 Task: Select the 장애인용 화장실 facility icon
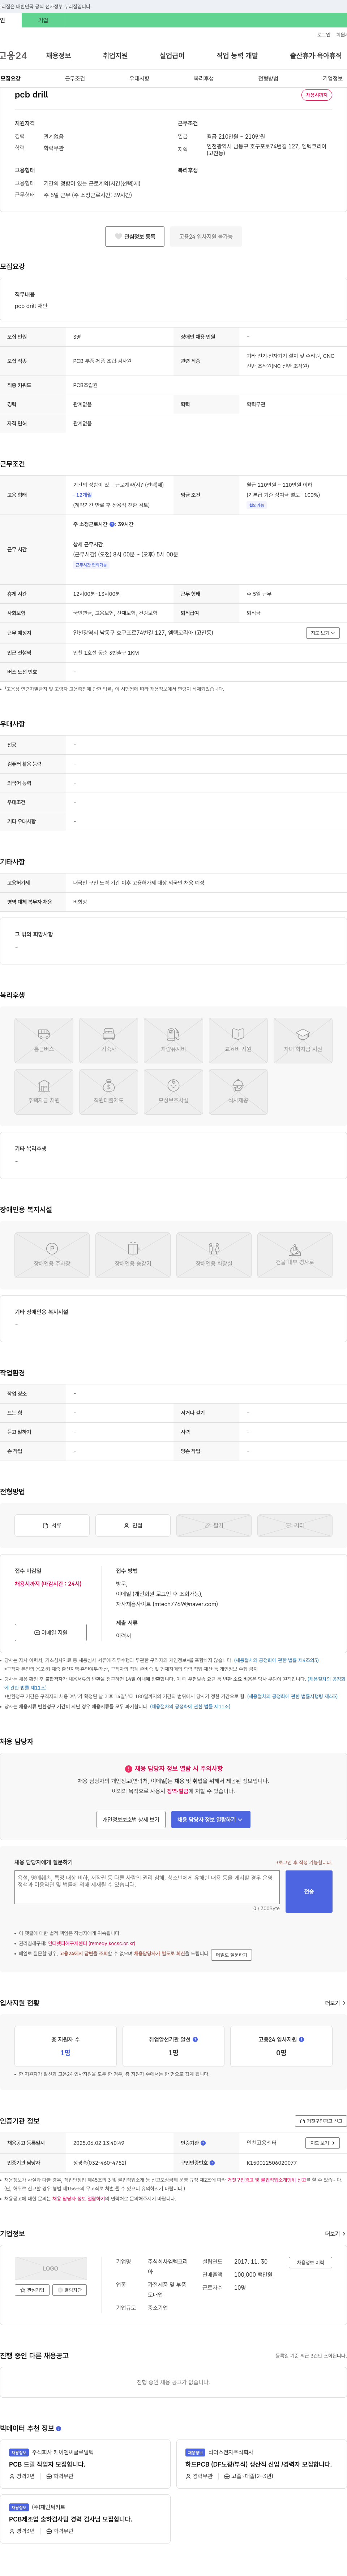tap(214, 1255)
